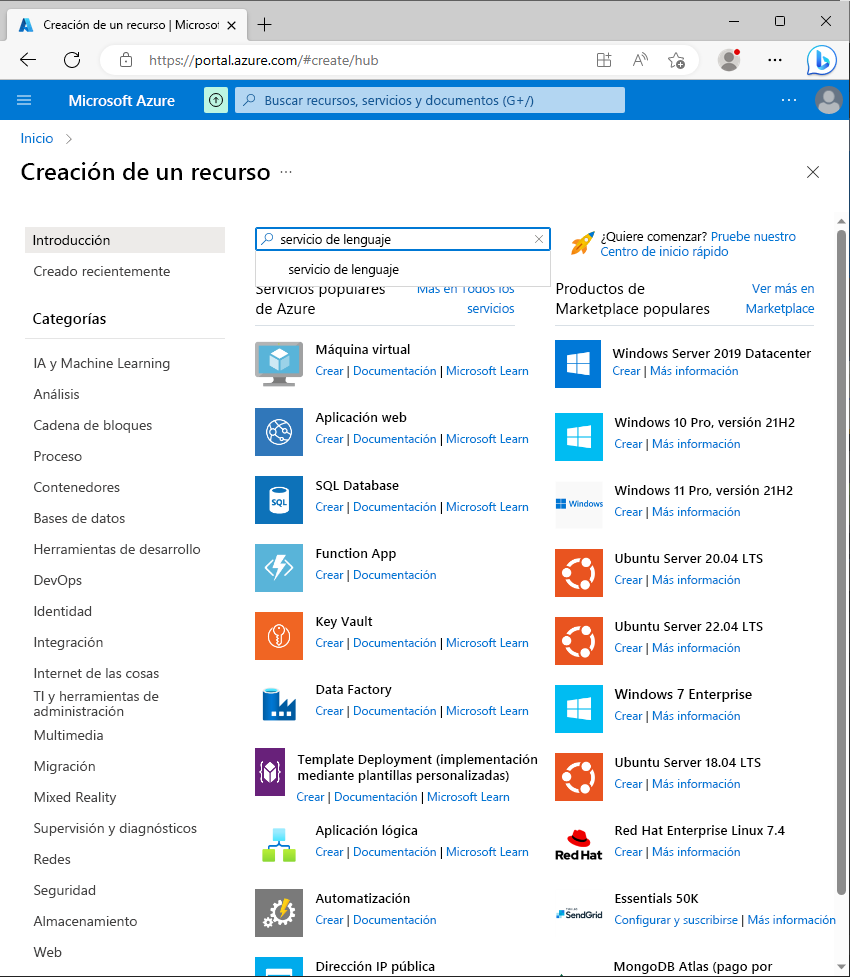Screen dimensions: 850x977
Task: Close the Creación de un recurso blade
Action: point(813,172)
